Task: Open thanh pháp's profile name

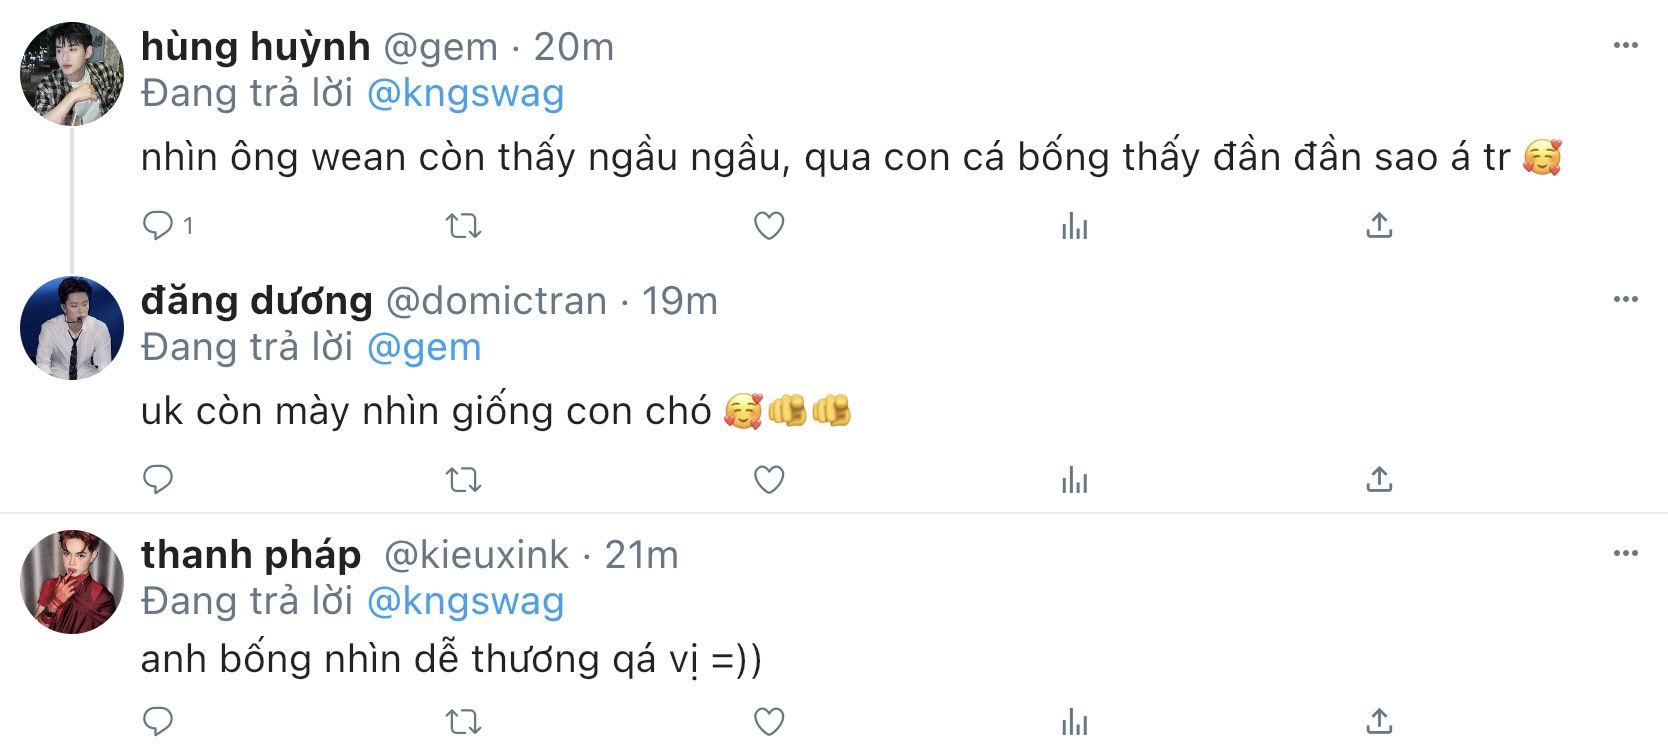Action: (251, 554)
